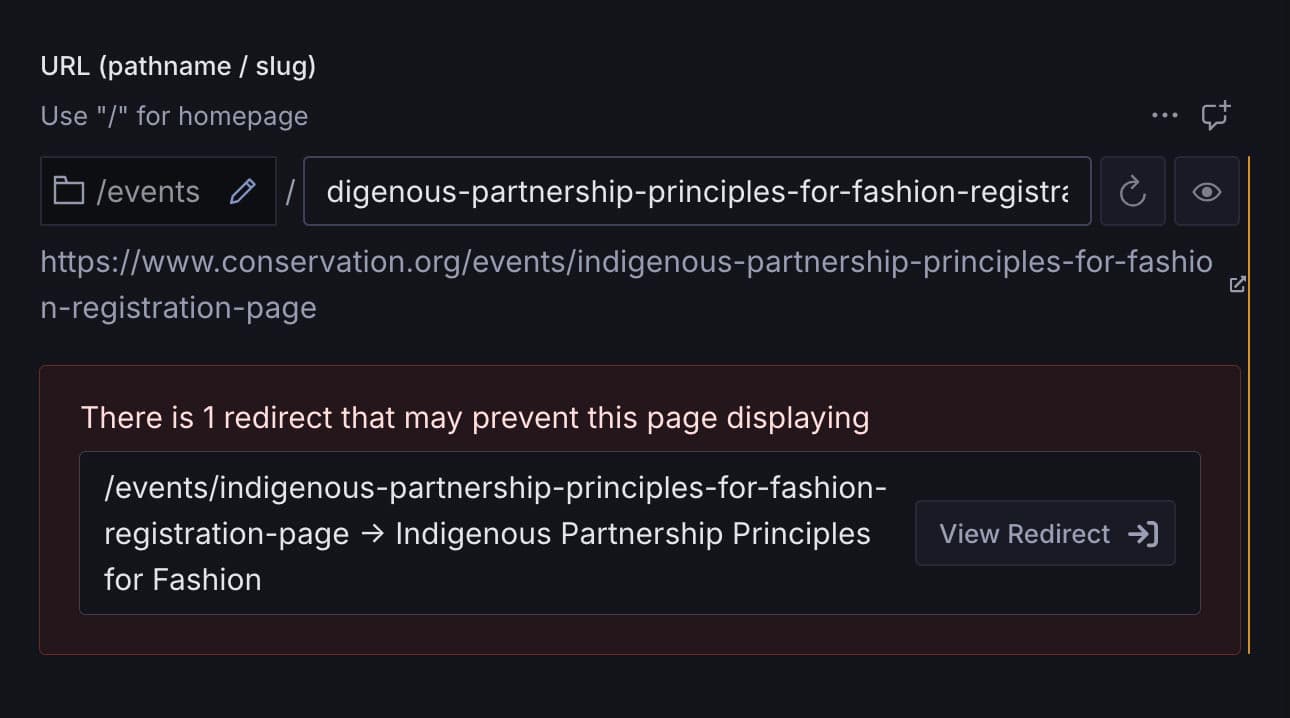
Task: Click the pencil icon to edit the /events folder
Action: pyautogui.click(x=242, y=191)
